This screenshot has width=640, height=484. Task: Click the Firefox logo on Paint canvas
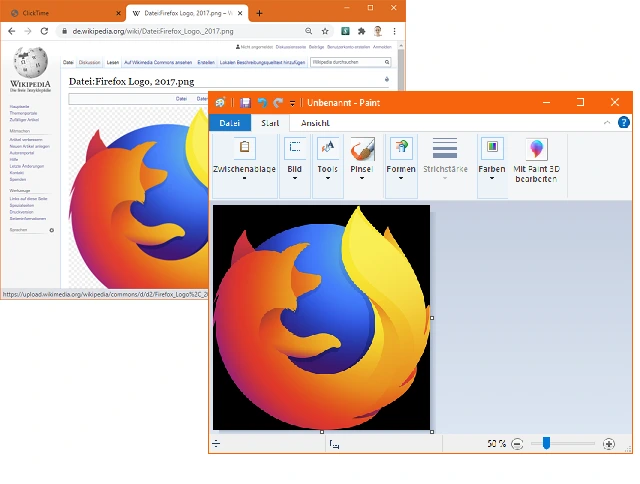coord(322,318)
